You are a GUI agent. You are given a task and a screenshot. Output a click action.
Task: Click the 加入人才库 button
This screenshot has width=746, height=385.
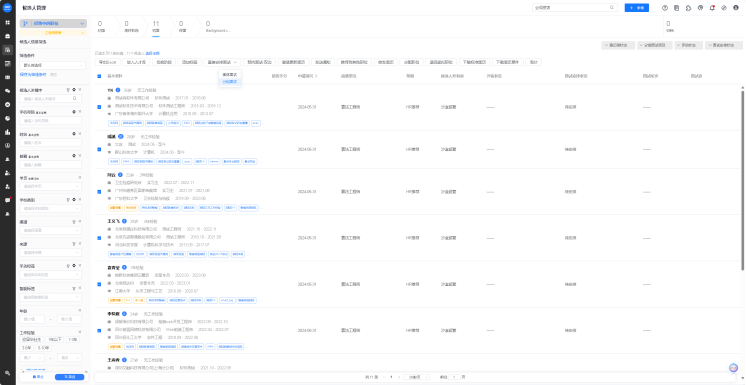[x=137, y=62]
